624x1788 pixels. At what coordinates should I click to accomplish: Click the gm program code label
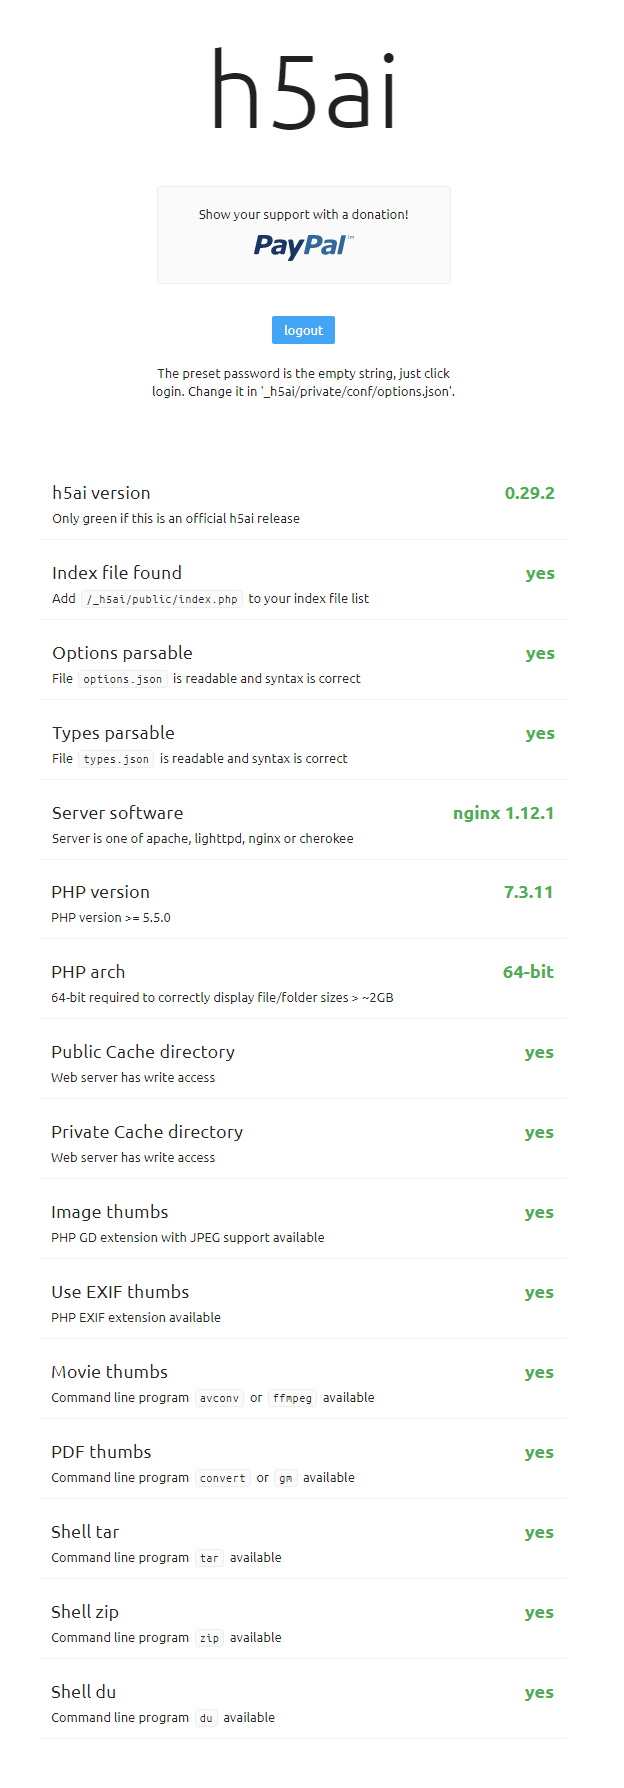click(x=286, y=1478)
